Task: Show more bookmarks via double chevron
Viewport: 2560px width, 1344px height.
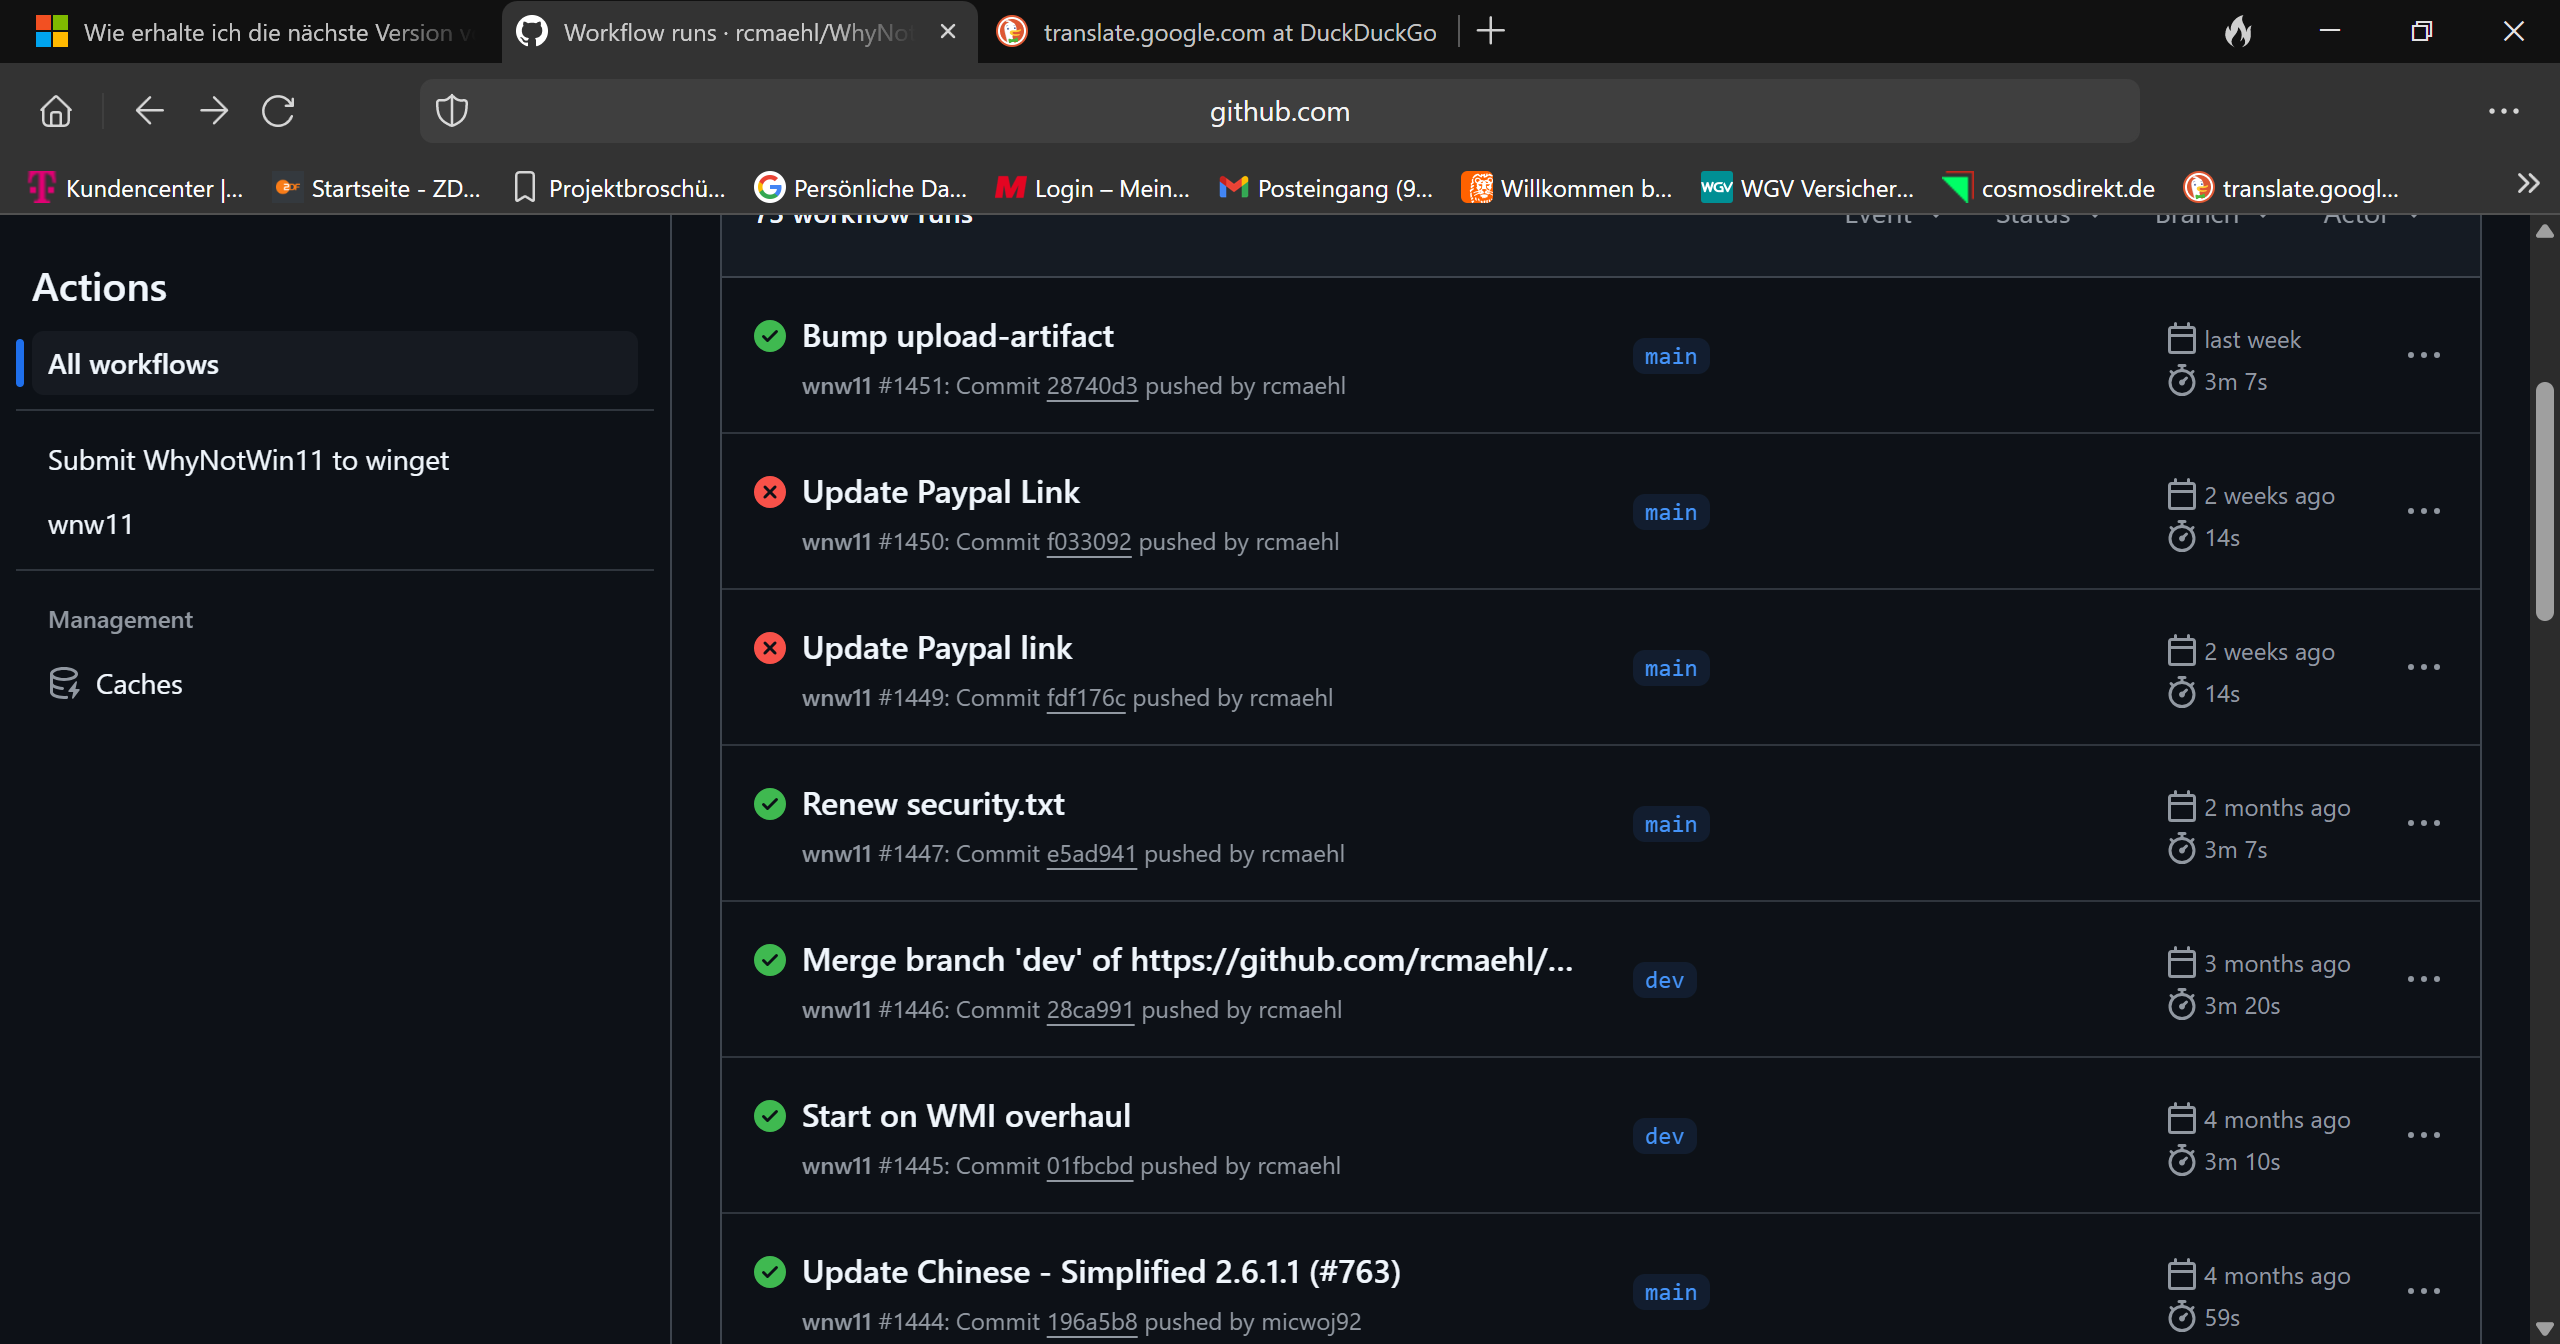Action: [x=2528, y=184]
